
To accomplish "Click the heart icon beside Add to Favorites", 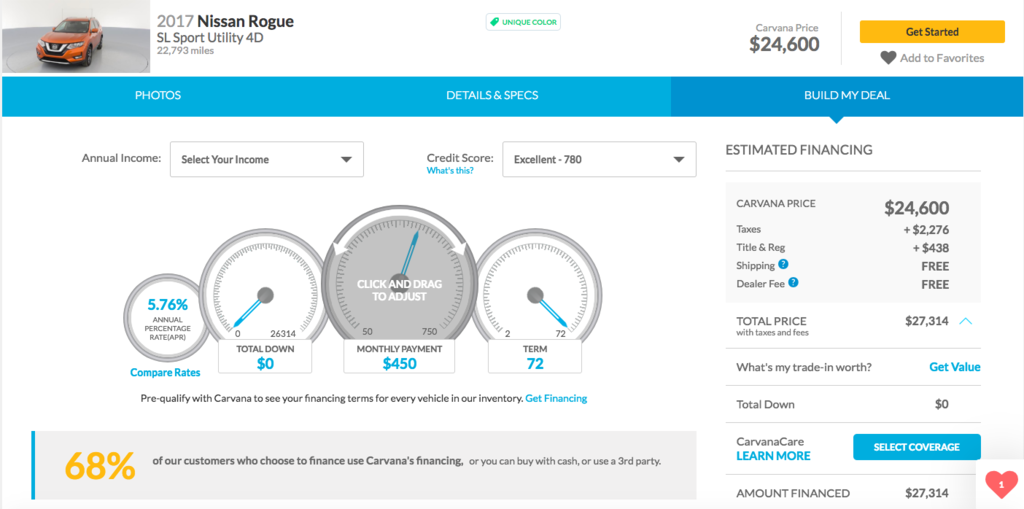I will click(x=888, y=58).
